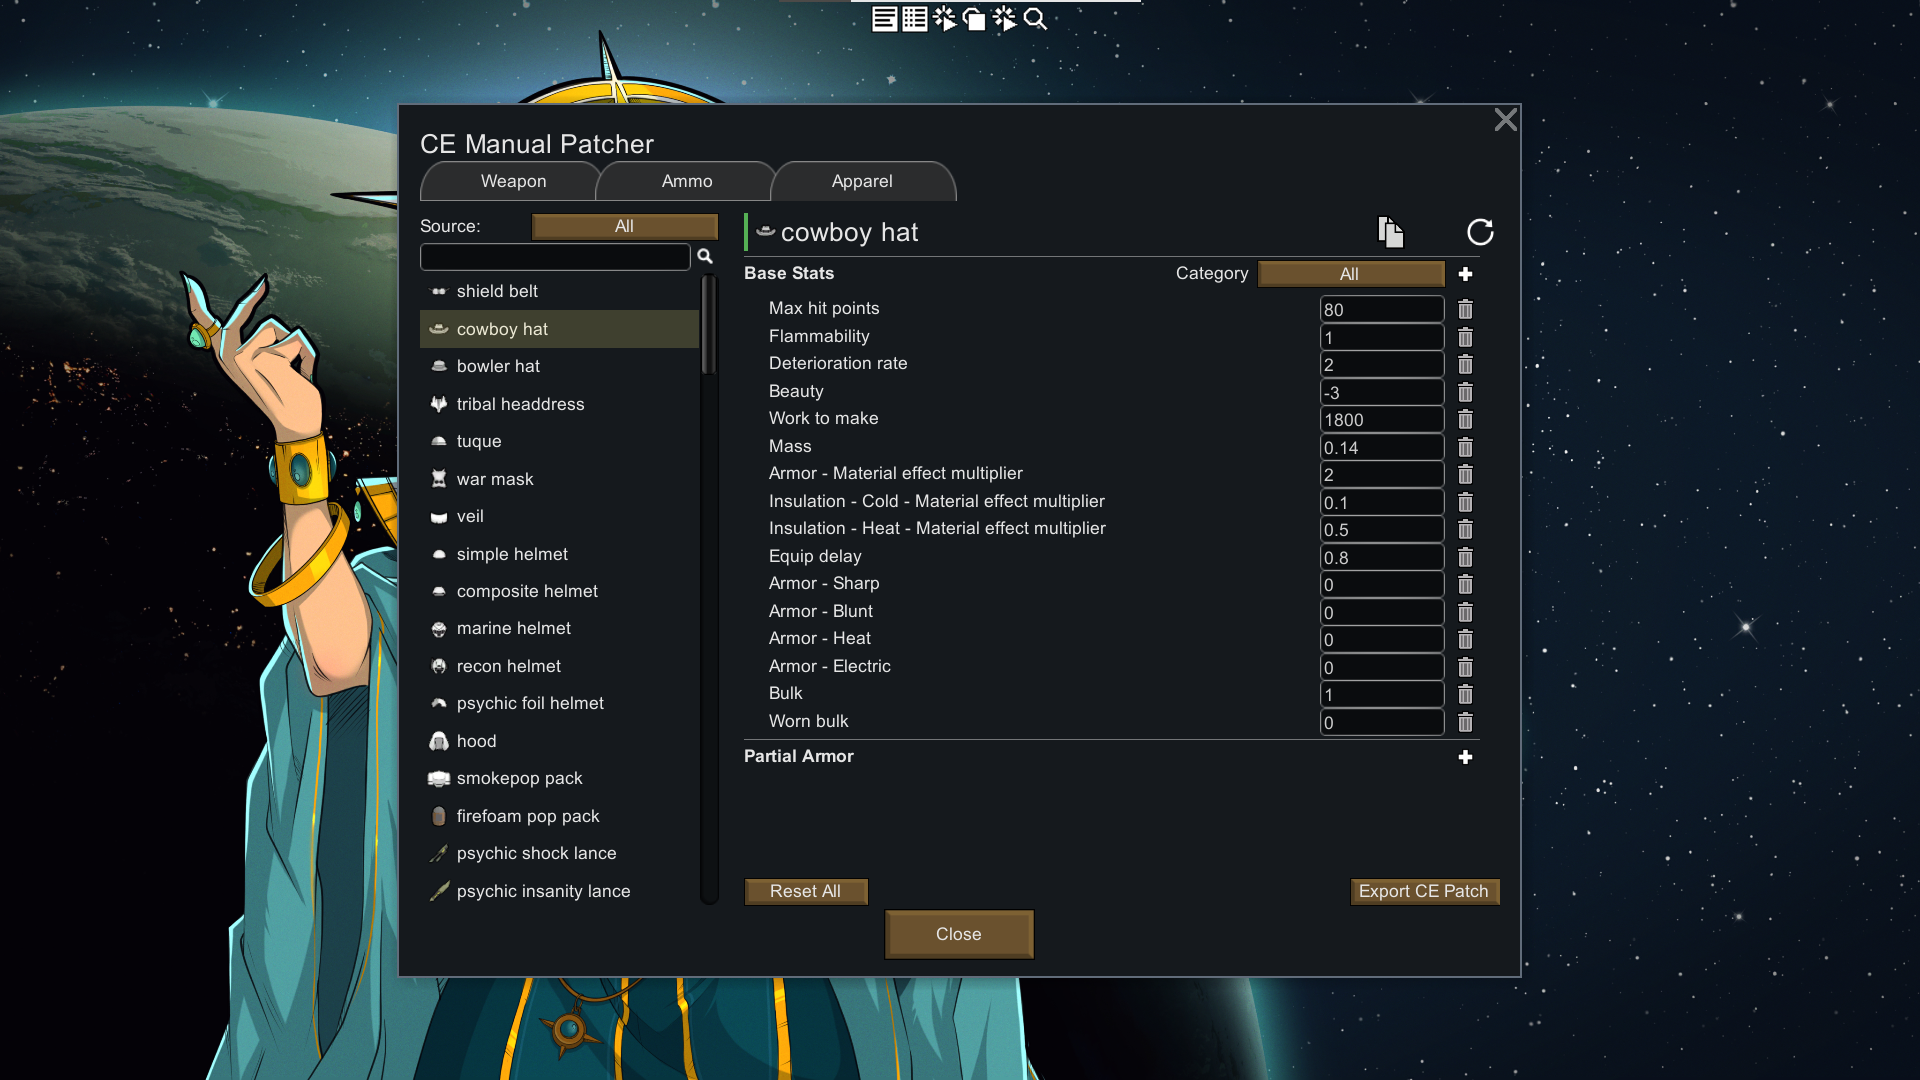This screenshot has height=1080, width=1920.
Task: Click the magnifier icon in top debug toolbar
Action: pos(1036,19)
